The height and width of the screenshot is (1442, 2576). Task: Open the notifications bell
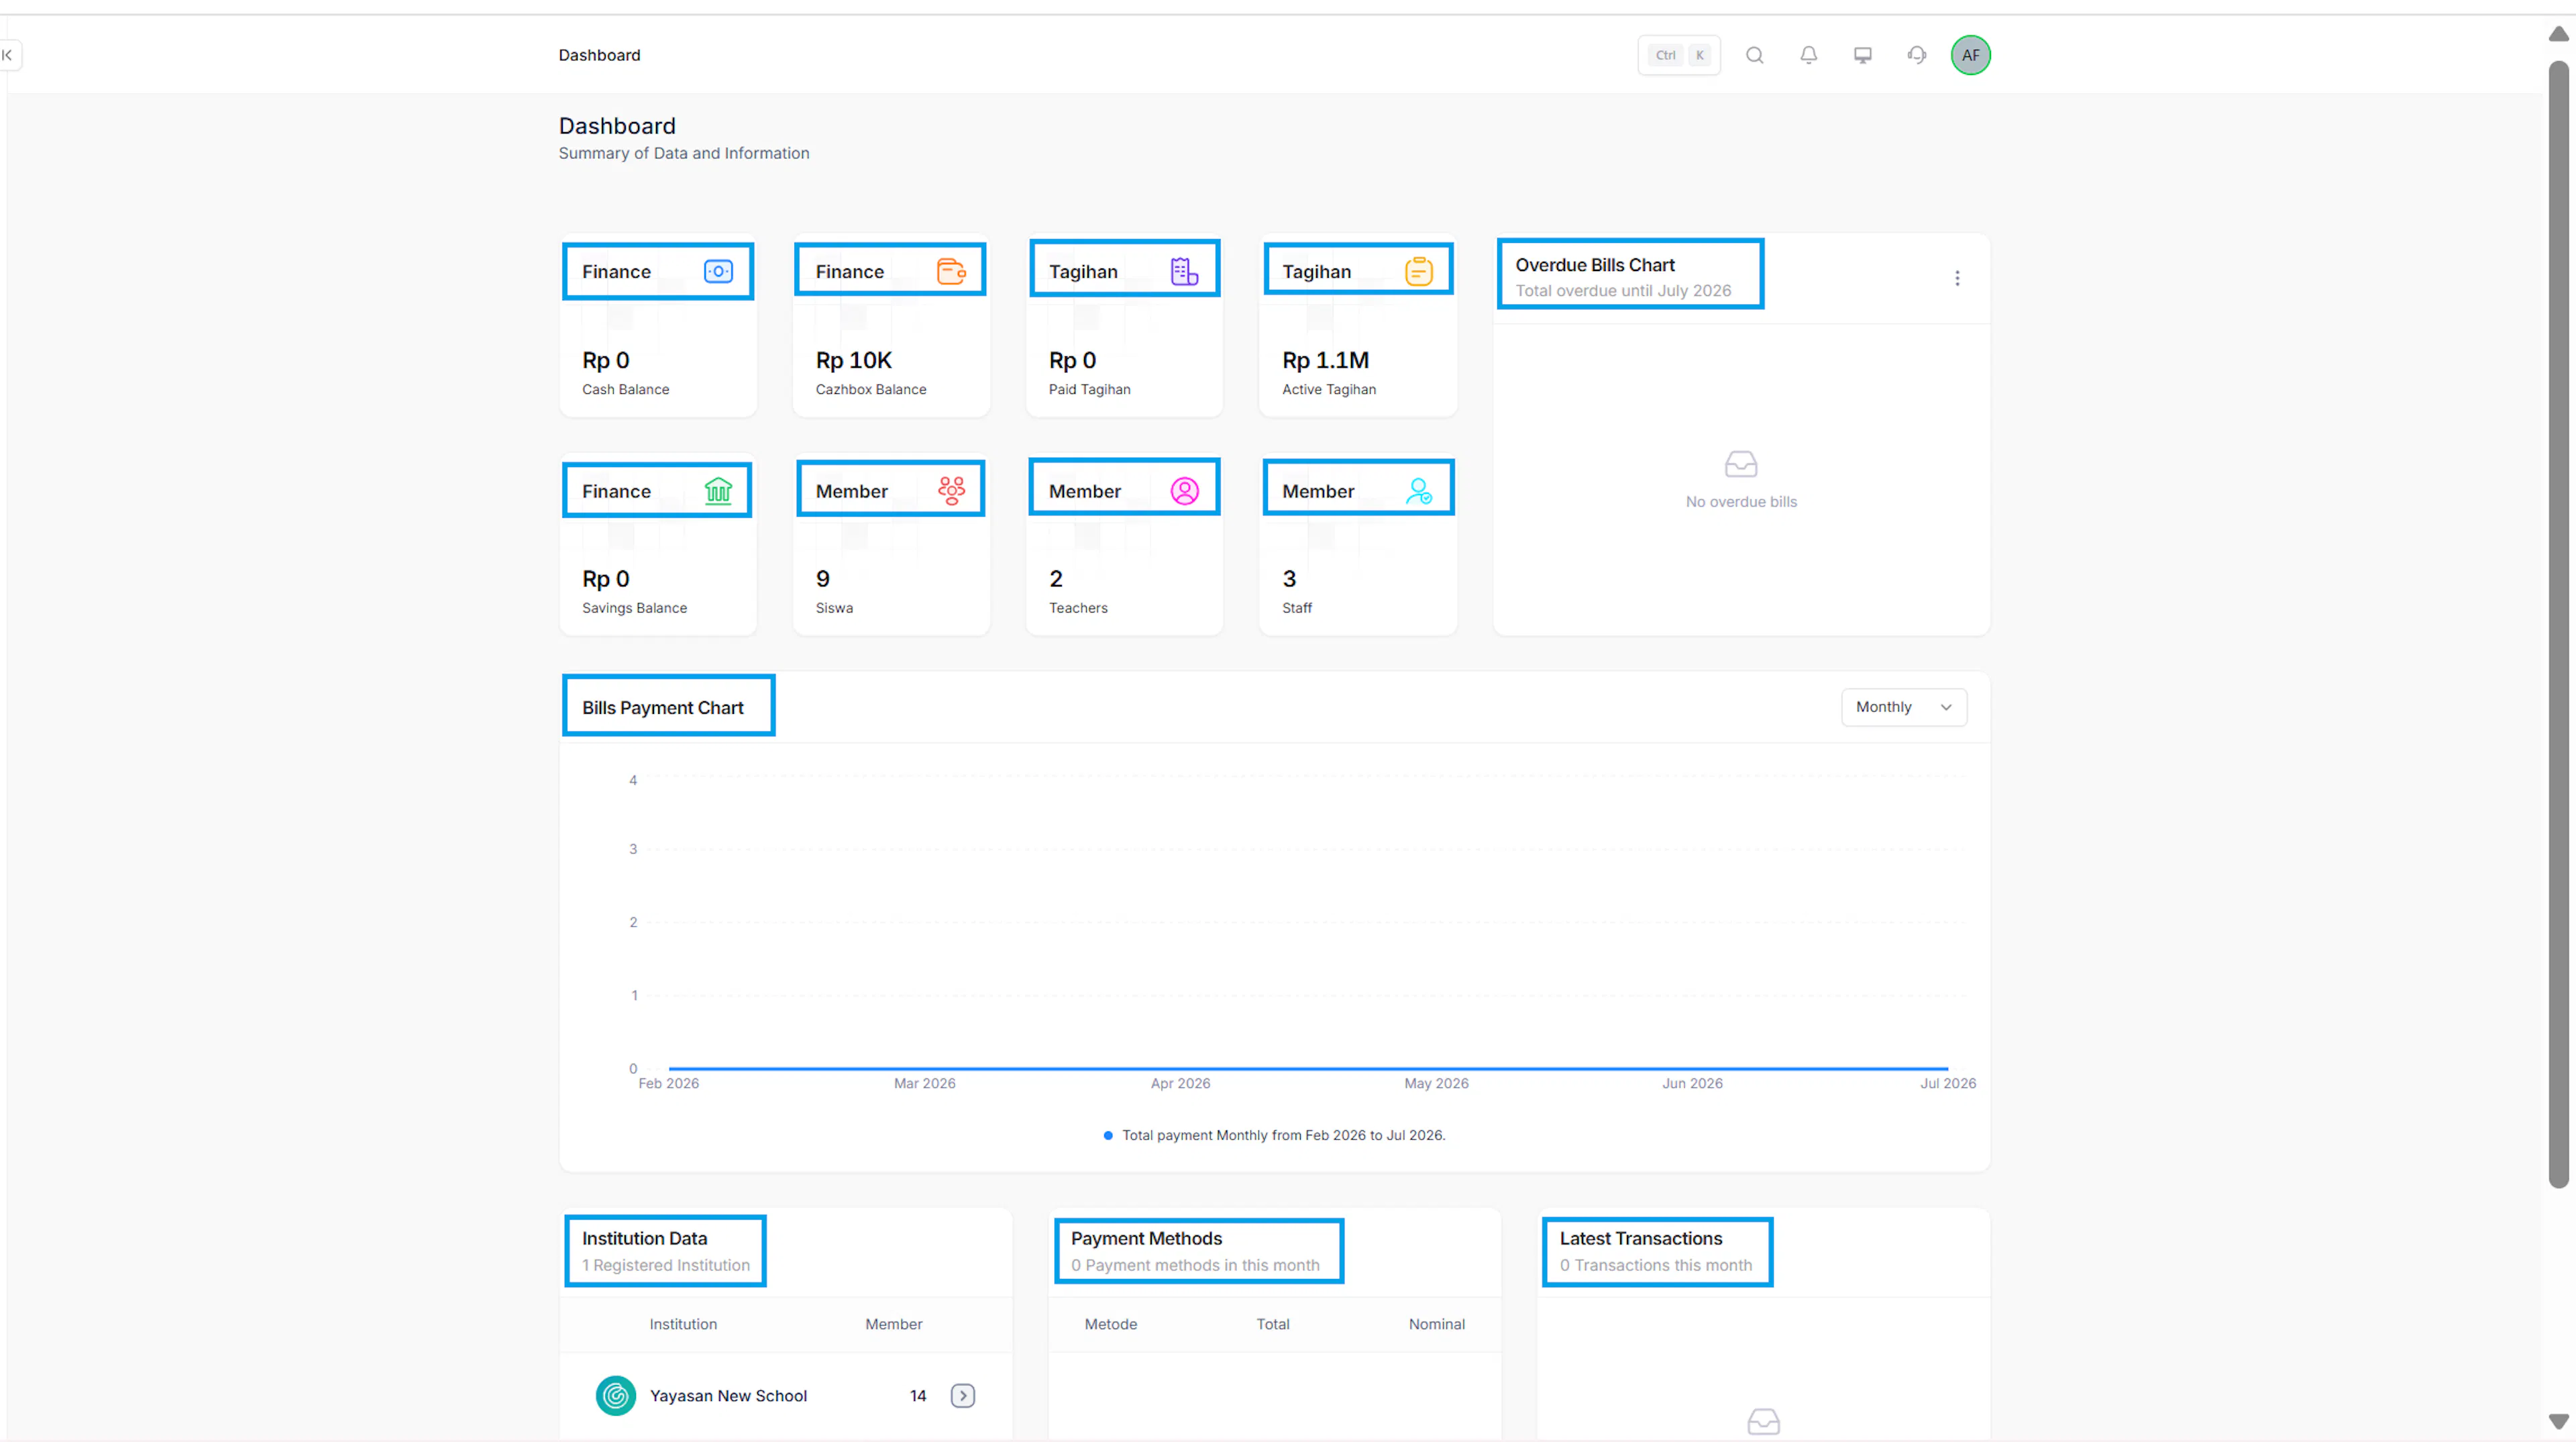point(1808,55)
